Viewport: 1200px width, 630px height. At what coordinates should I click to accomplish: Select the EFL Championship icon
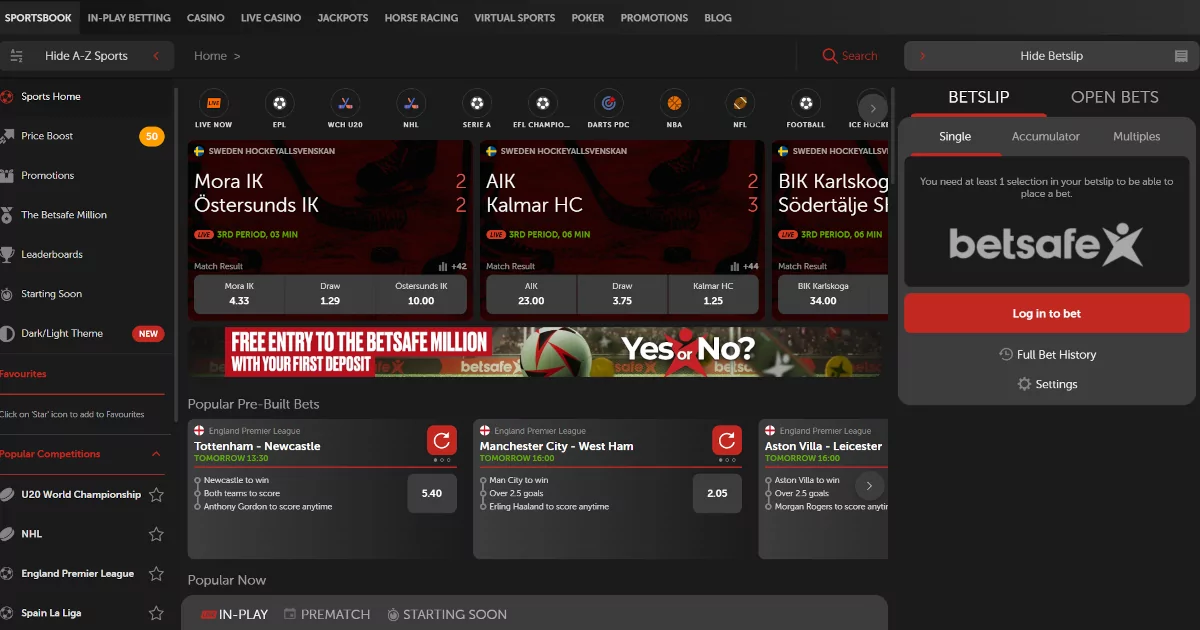(542, 103)
